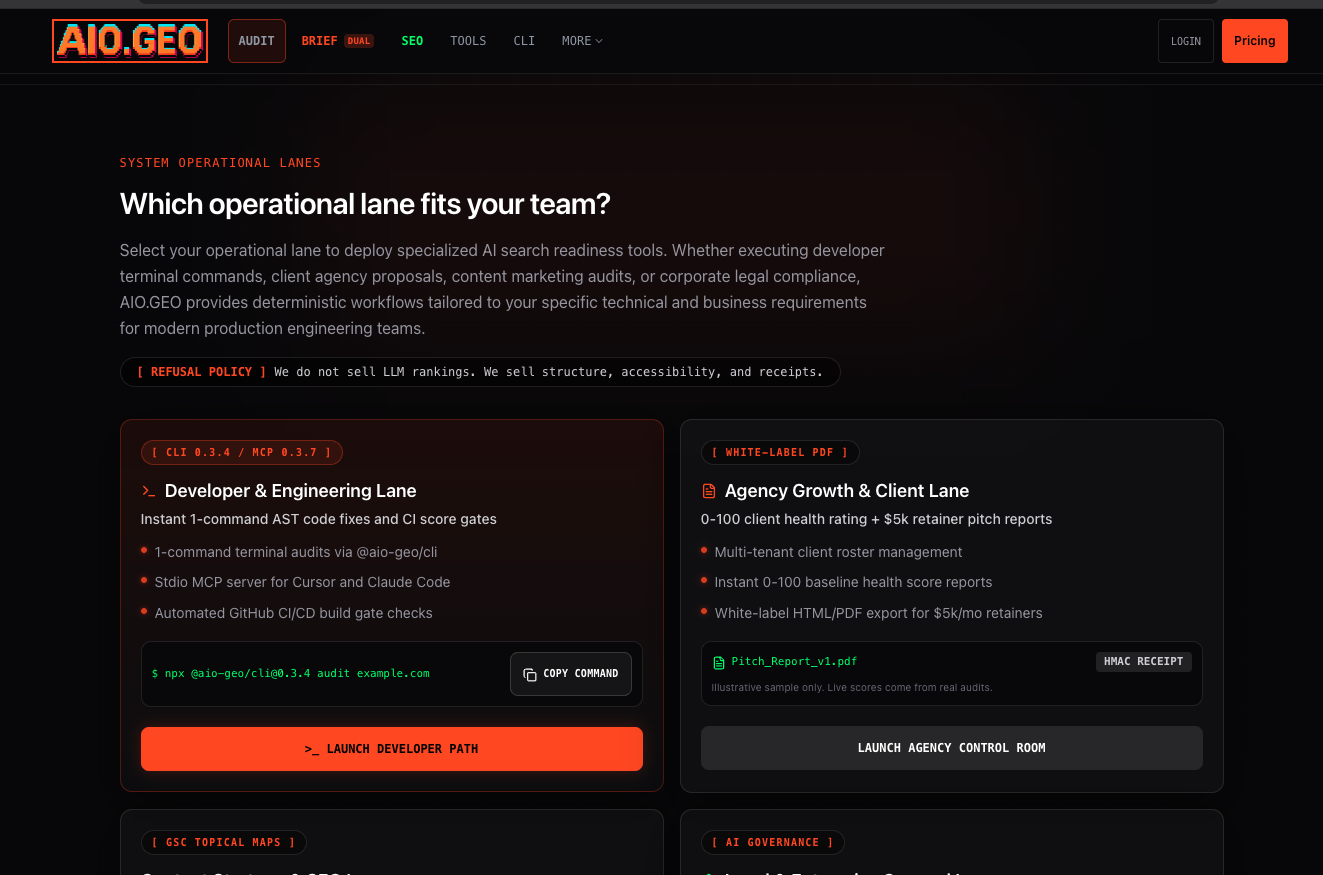Click 'Instant 0-100 baseline health score reports'
Image resolution: width=1323 pixels, height=875 pixels.
point(854,582)
